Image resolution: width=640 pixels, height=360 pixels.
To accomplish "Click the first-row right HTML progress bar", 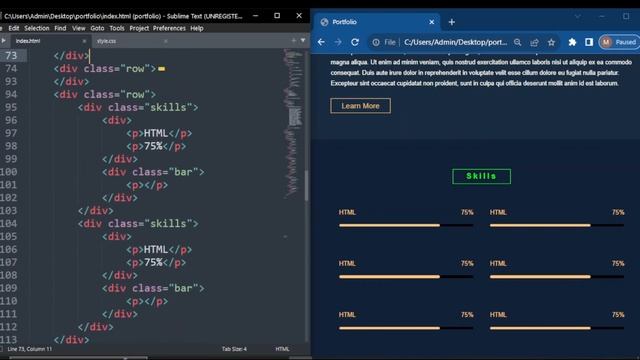I will pos(557,225).
